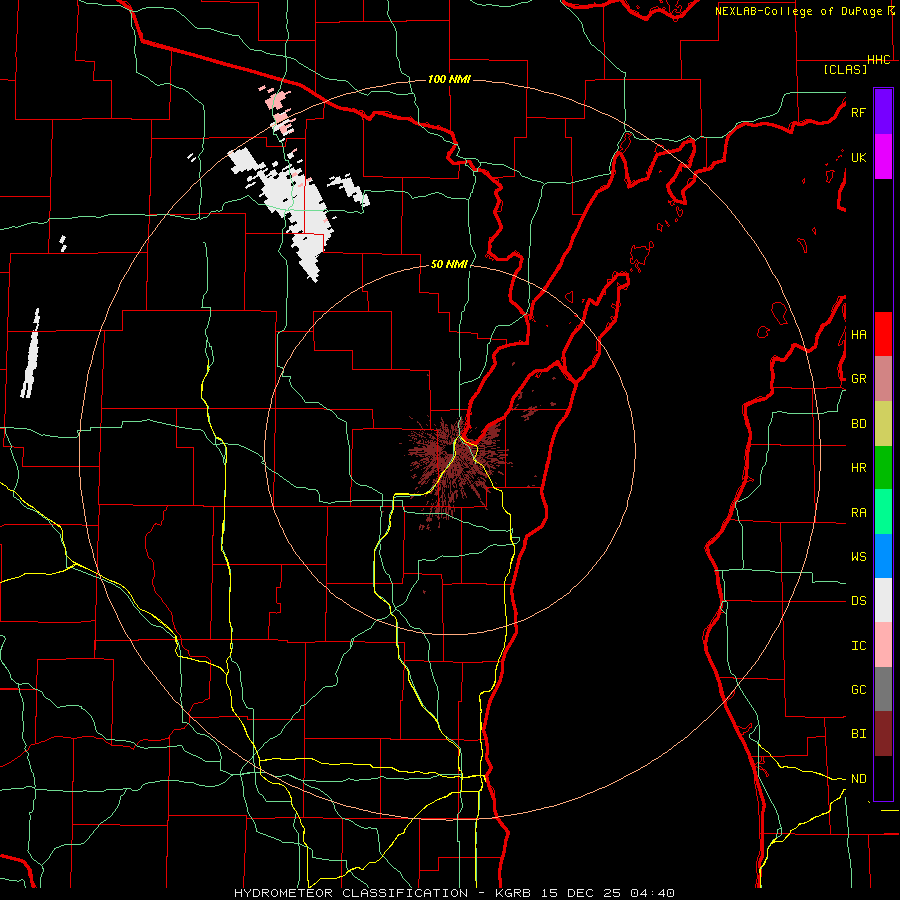Click the GC gray legend swatch
The image size is (900, 900).
[x=883, y=689]
